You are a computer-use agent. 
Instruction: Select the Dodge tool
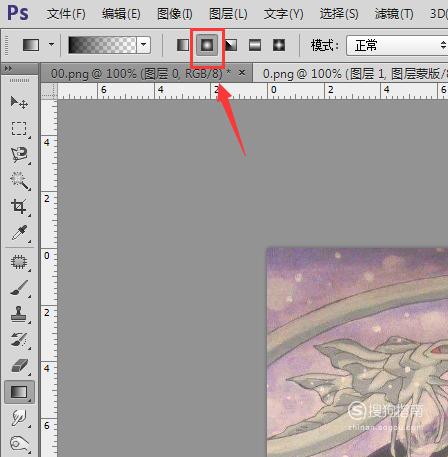(19, 443)
